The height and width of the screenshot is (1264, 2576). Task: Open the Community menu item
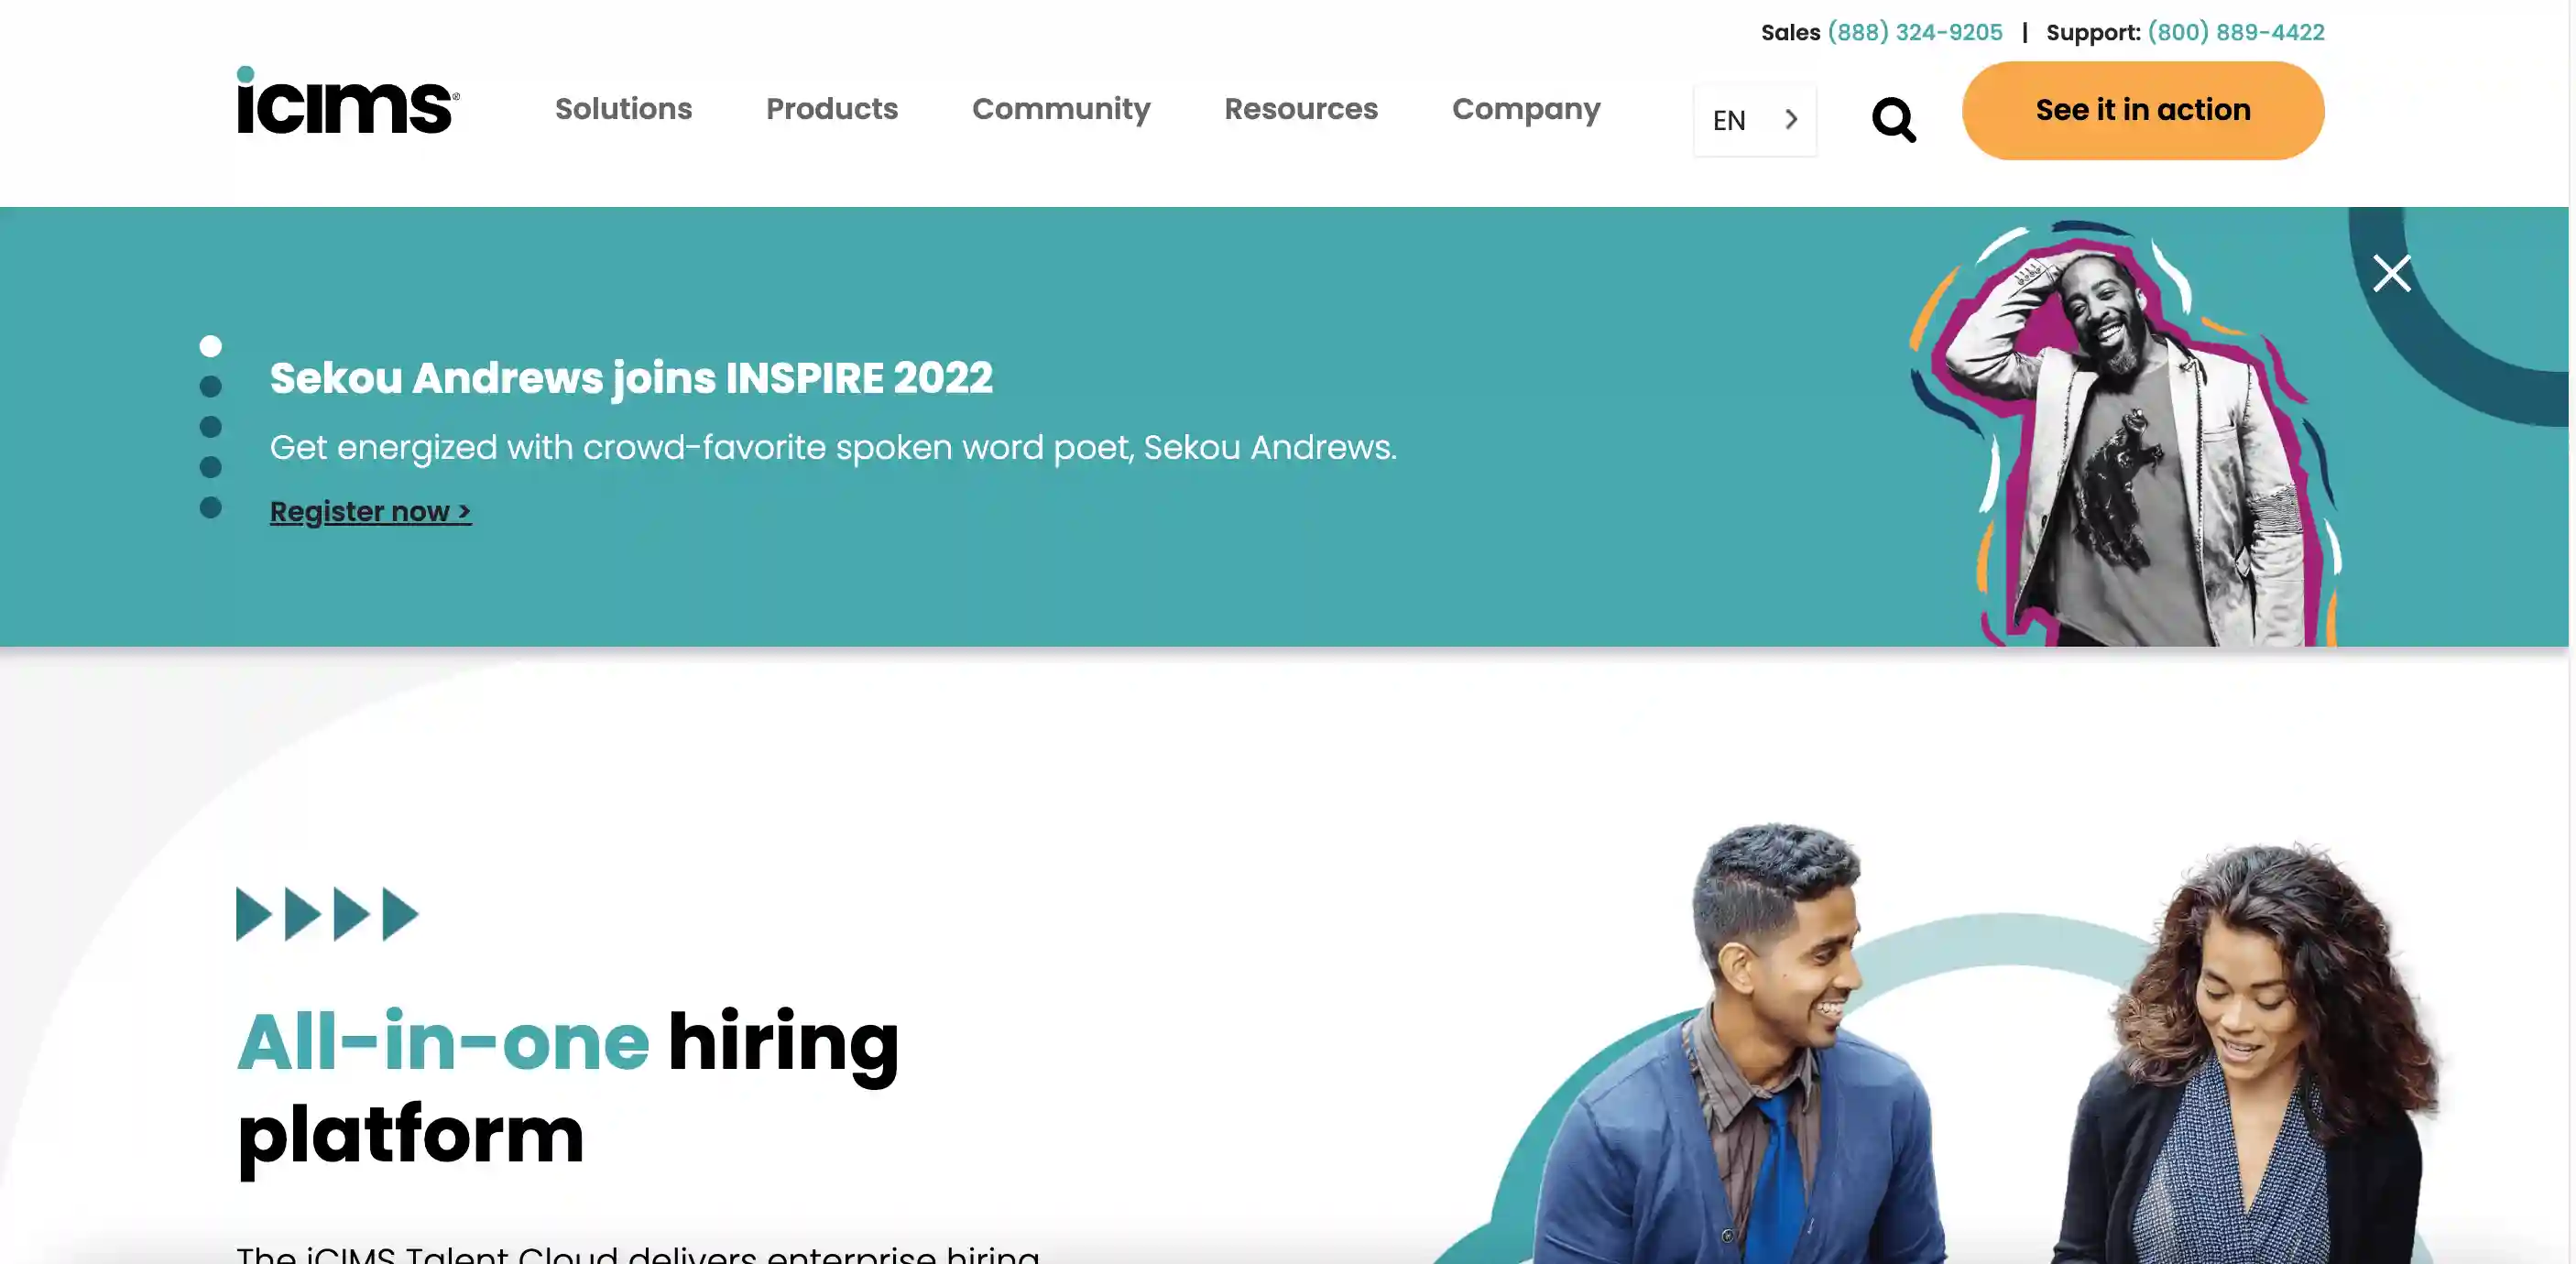[x=1061, y=108]
